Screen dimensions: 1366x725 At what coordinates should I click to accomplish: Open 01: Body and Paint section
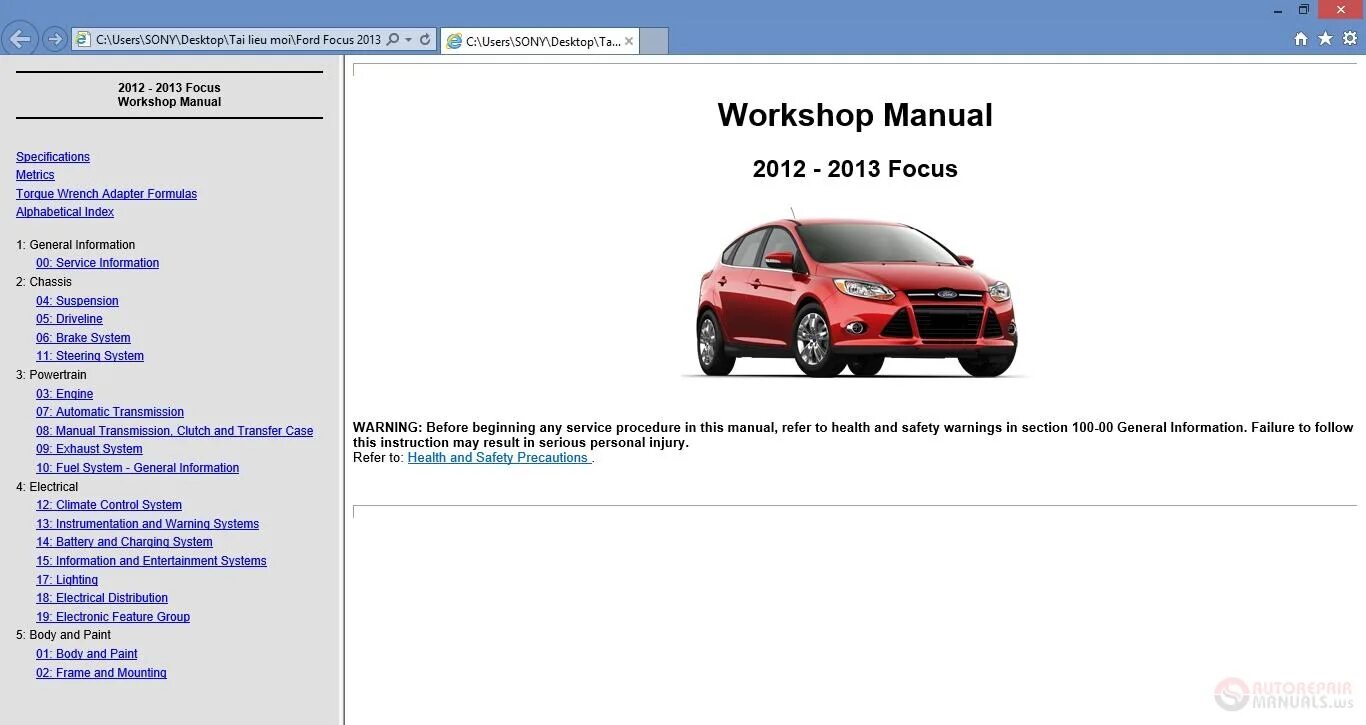click(87, 654)
